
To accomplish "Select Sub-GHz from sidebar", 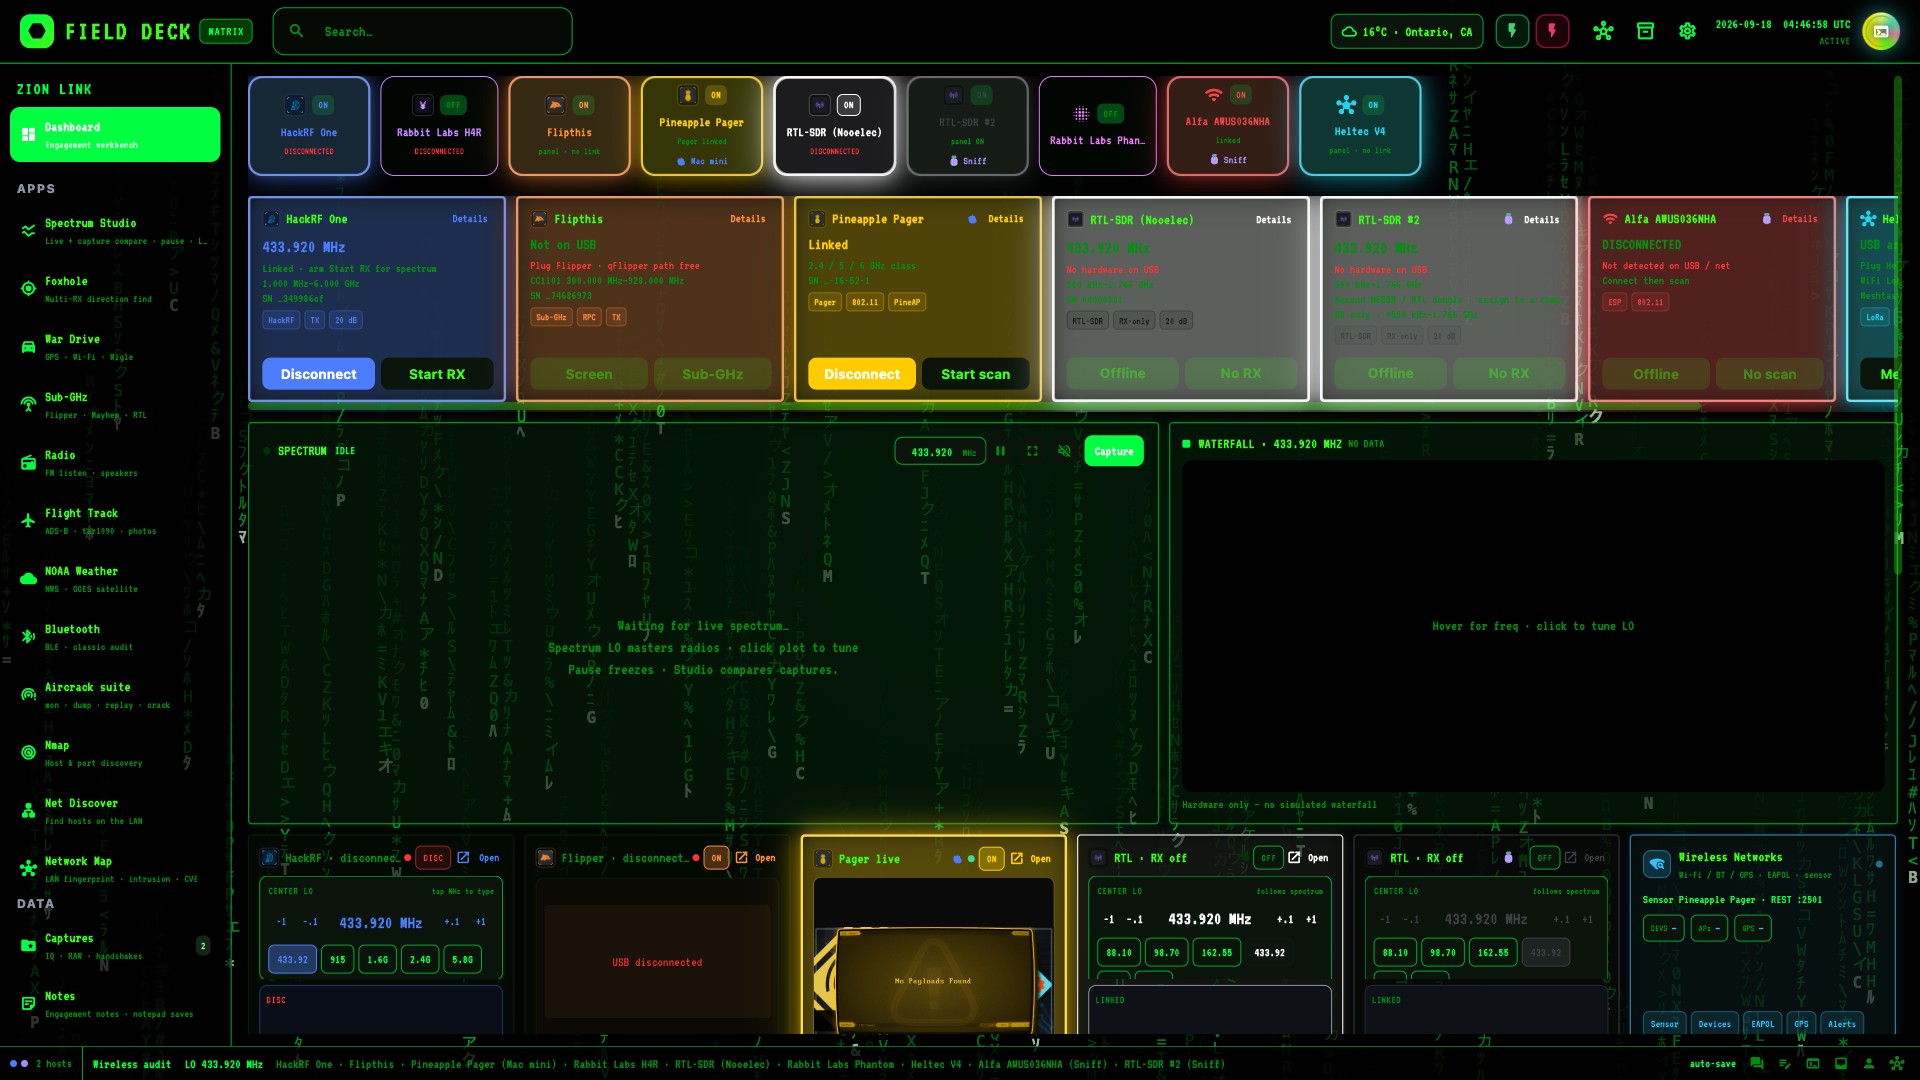I will point(115,405).
